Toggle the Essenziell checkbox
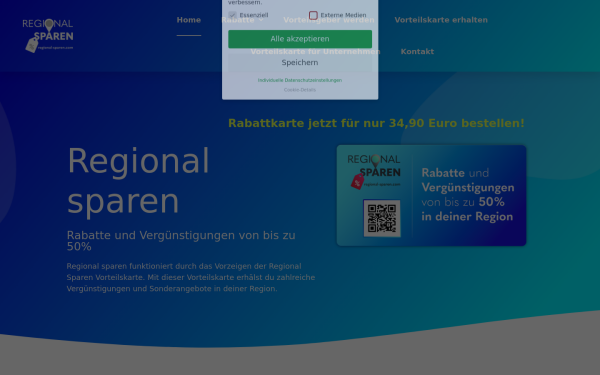600x375 pixels. (232, 15)
